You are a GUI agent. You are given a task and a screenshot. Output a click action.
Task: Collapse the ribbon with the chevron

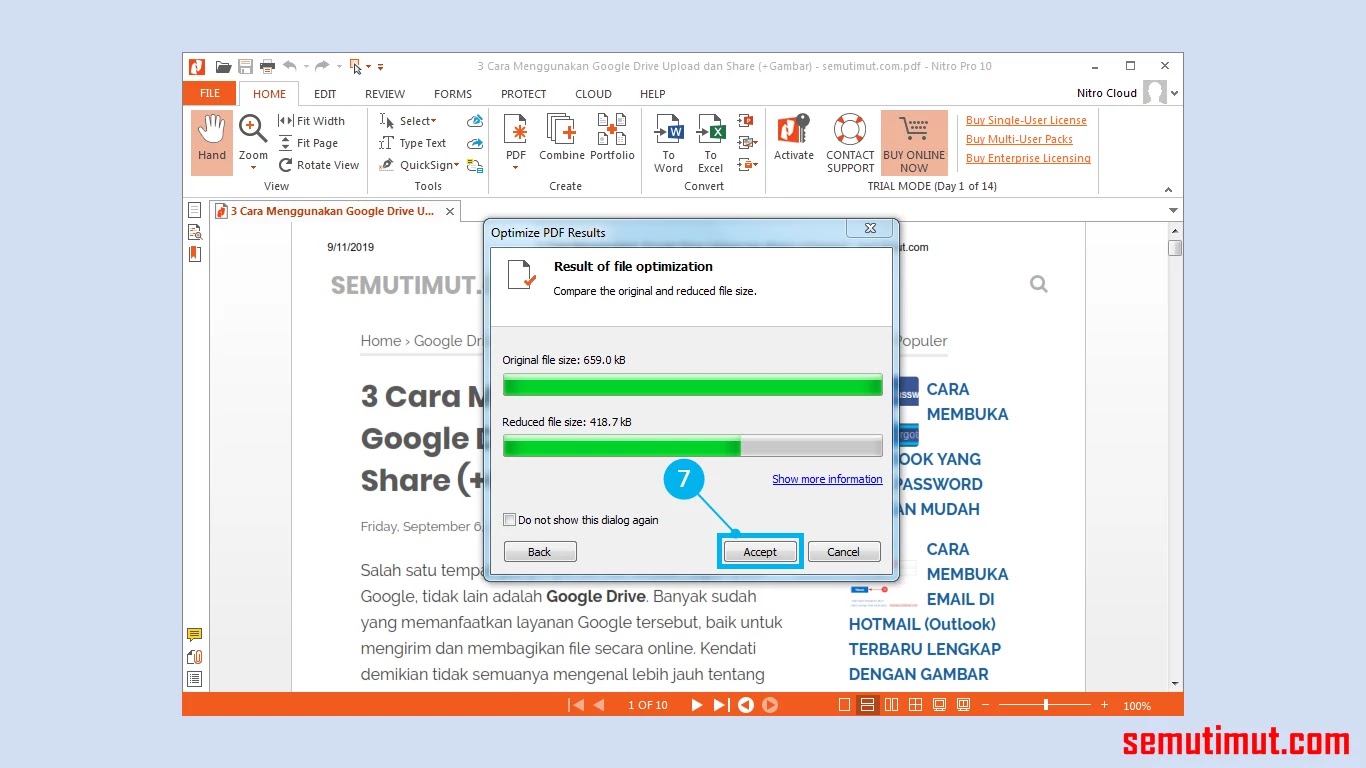(x=1168, y=189)
